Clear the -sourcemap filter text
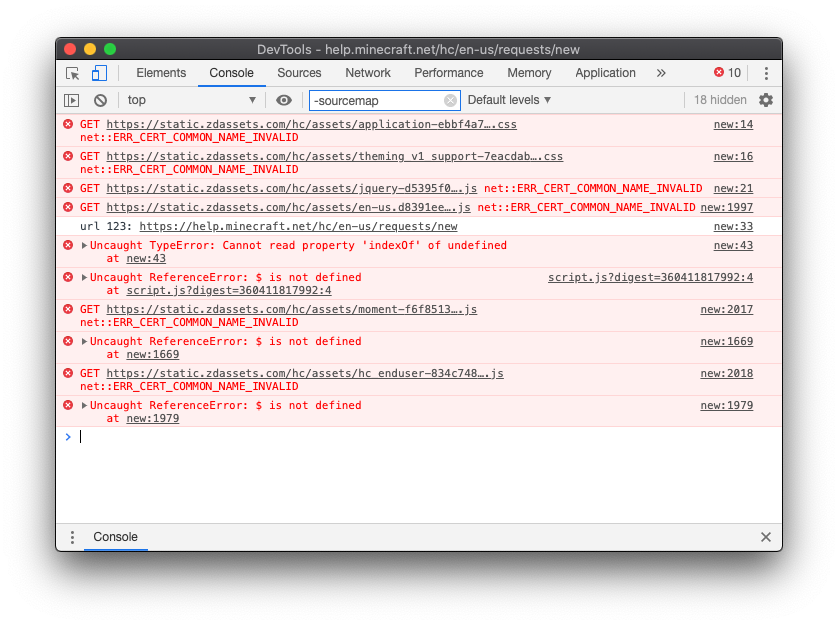The image size is (838, 625). click(x=451, y=100)
